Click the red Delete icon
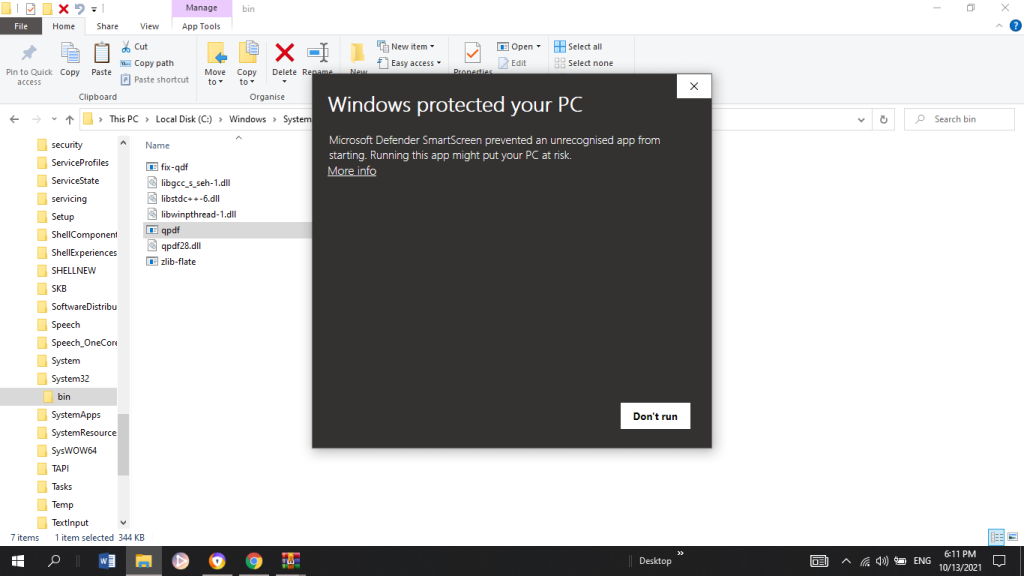 [x=285, y=53]
